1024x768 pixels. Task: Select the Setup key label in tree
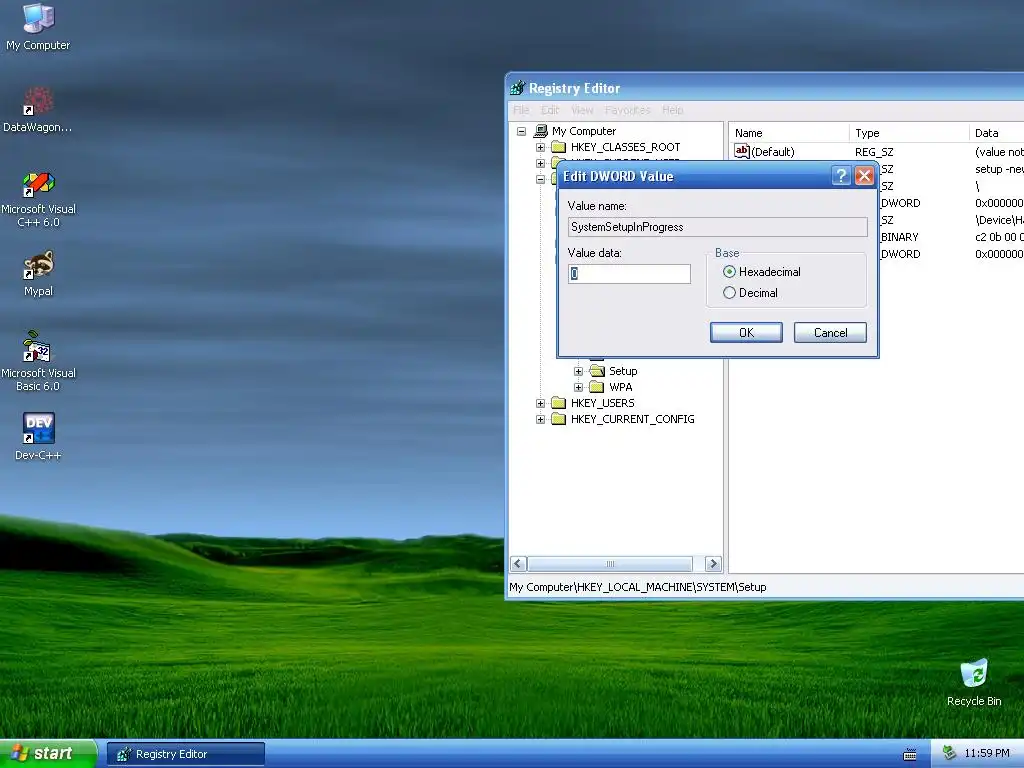click(623, 371)
